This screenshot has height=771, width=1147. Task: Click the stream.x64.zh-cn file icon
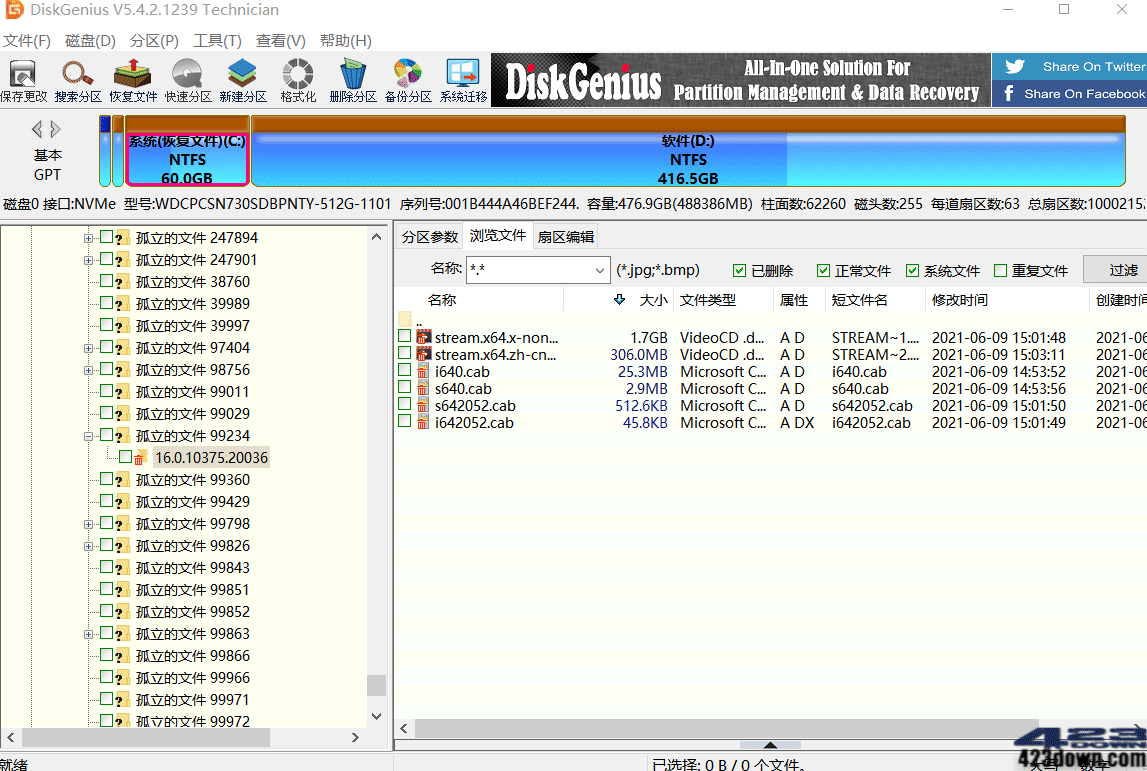424,354
